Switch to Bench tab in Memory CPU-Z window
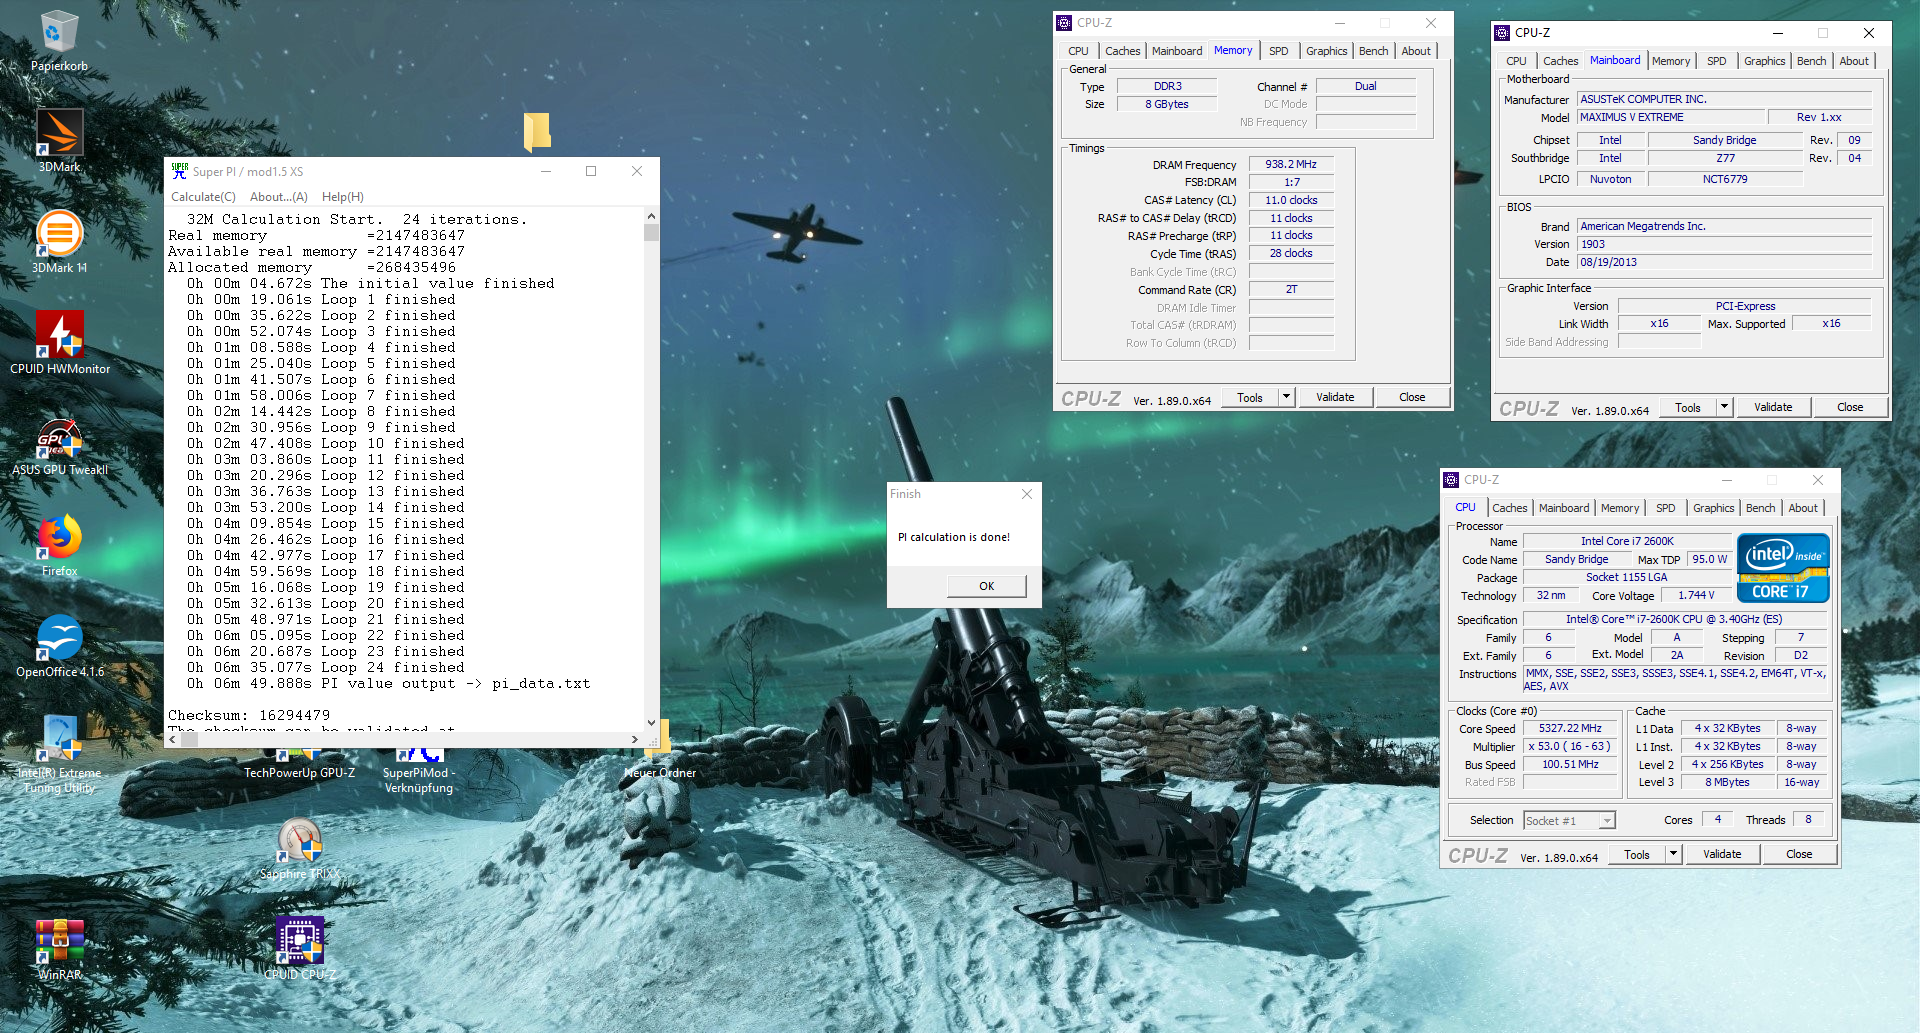Viewport: 1920px width, 1033px height. click(x=1373, y=51)
